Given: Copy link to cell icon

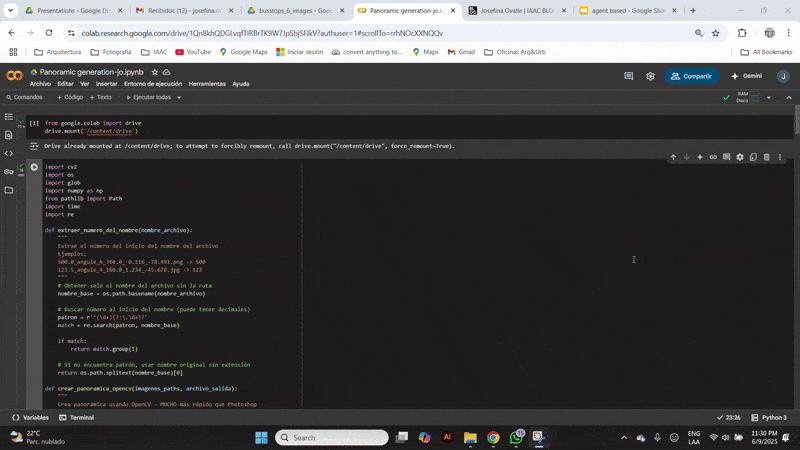Looking at the screenshot, I should pyautogui.click(x=713, y=157).
